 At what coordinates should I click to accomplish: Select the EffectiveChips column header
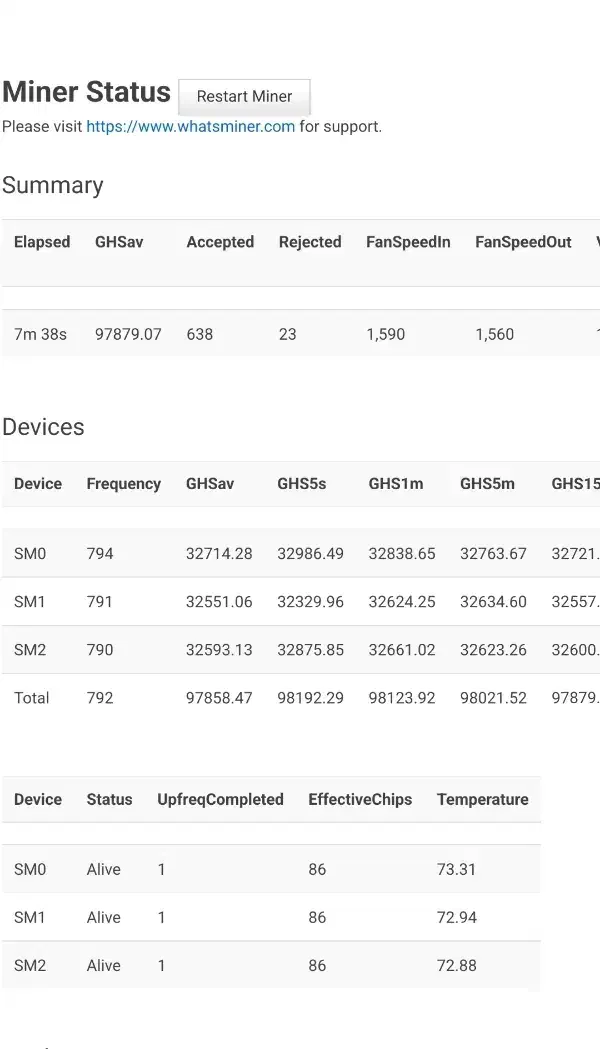360,800
